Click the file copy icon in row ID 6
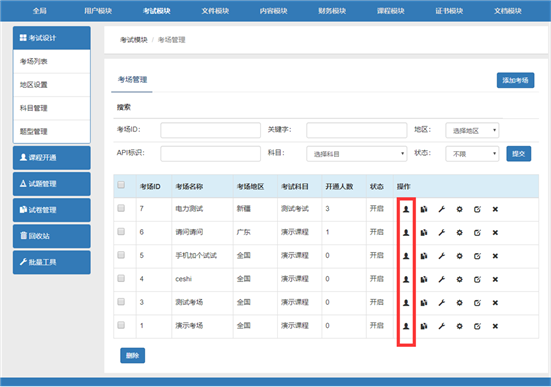Viewport: 551px width, 387px height. point(424,232)
